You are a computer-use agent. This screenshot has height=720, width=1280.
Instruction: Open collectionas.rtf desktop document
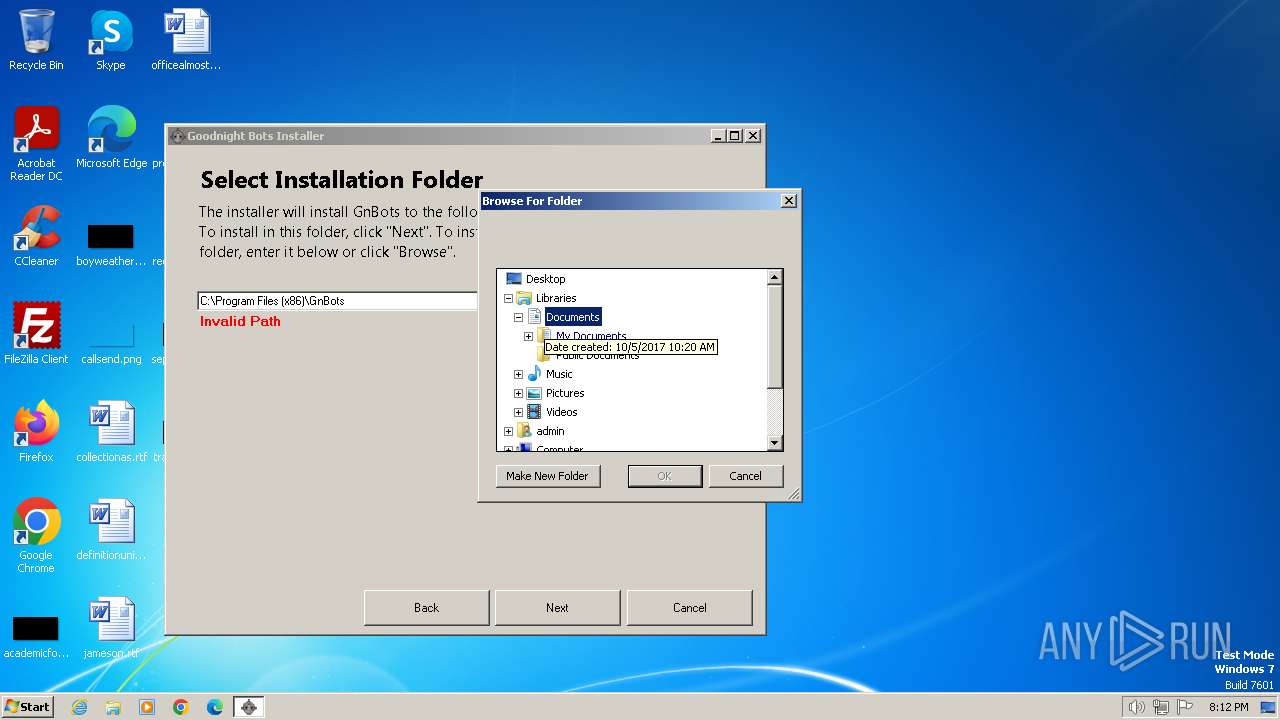click(x=111, y=432)
